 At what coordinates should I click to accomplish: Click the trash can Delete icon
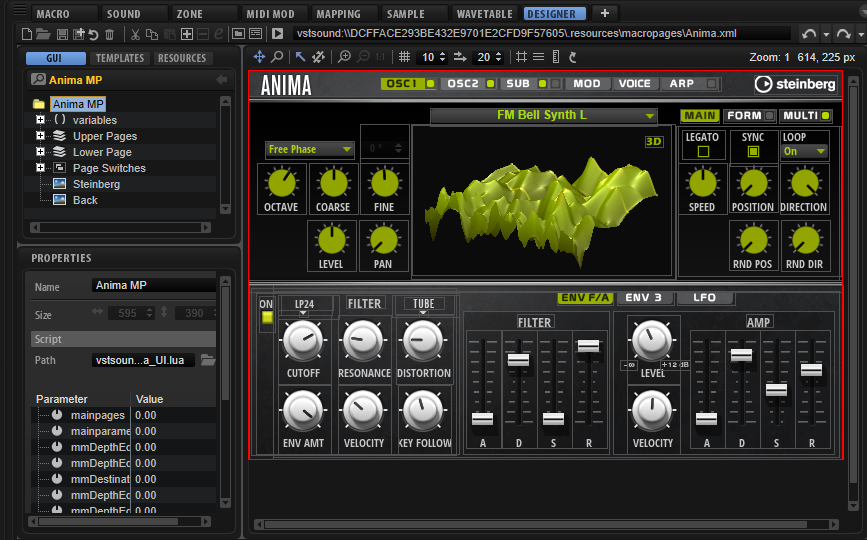(109, 34)
